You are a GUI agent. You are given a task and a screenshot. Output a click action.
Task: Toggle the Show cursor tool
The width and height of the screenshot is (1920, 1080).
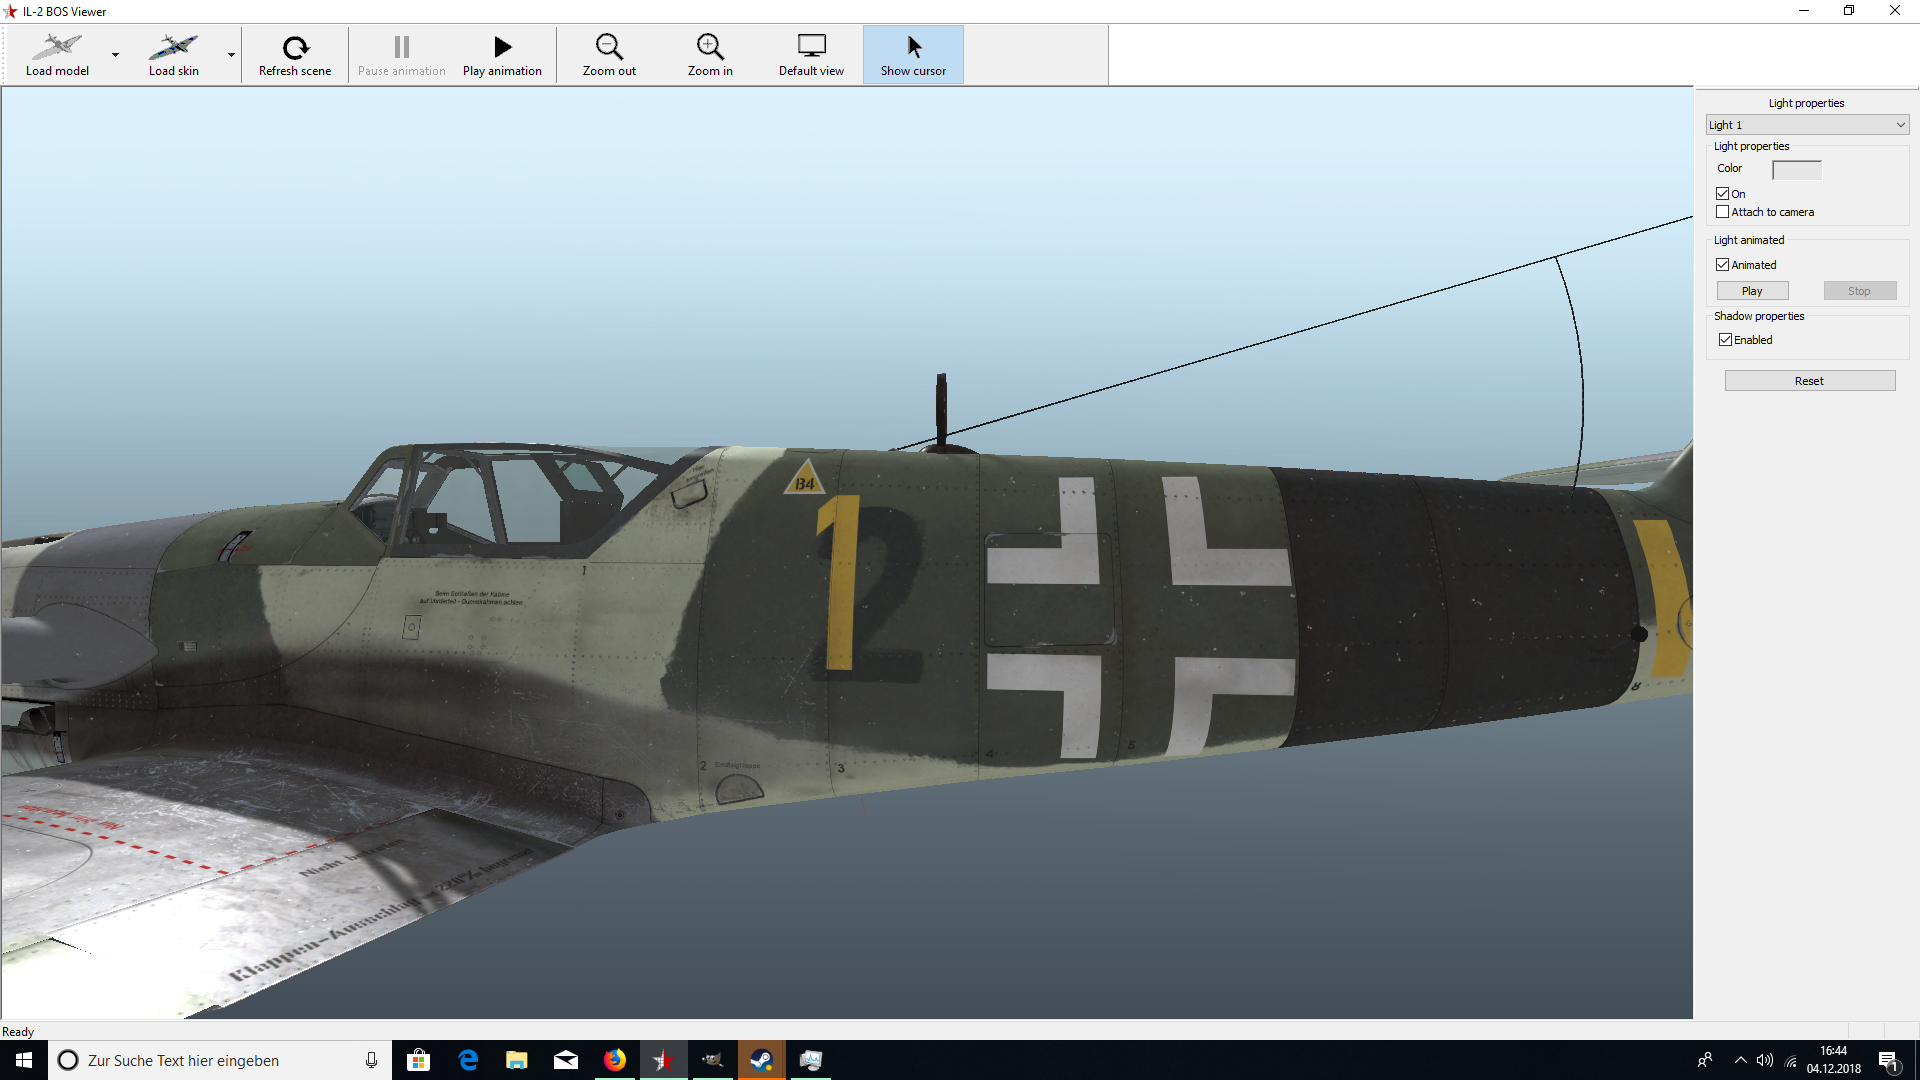pyautogui.click(x=913, y=55)
